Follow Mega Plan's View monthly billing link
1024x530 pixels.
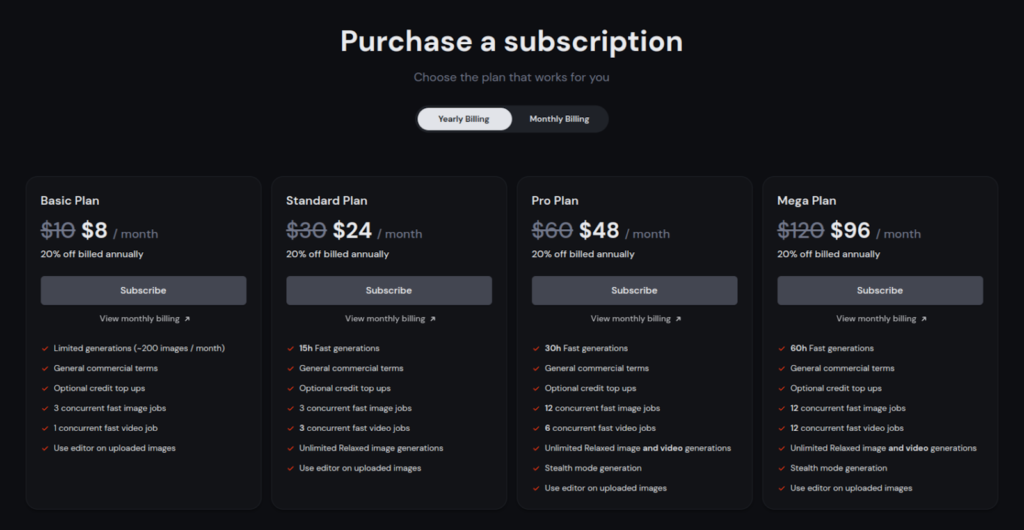coord(875,319)
